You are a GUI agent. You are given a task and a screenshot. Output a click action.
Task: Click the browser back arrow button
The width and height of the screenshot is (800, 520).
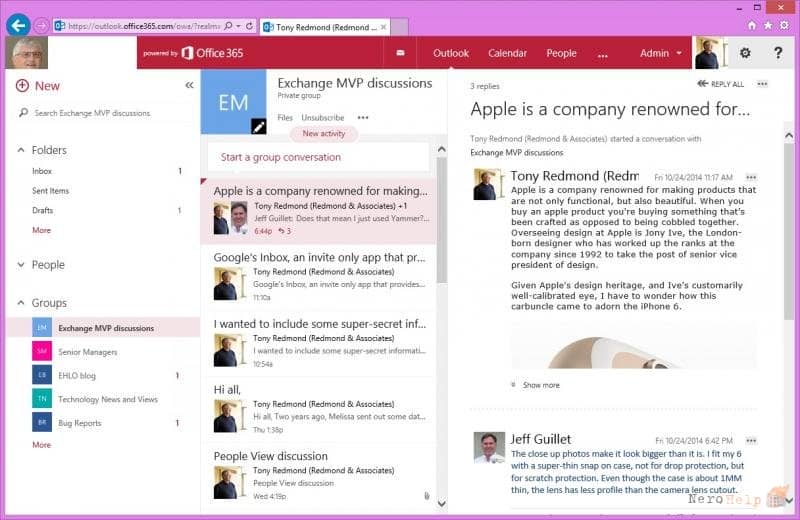coord(18,25)
